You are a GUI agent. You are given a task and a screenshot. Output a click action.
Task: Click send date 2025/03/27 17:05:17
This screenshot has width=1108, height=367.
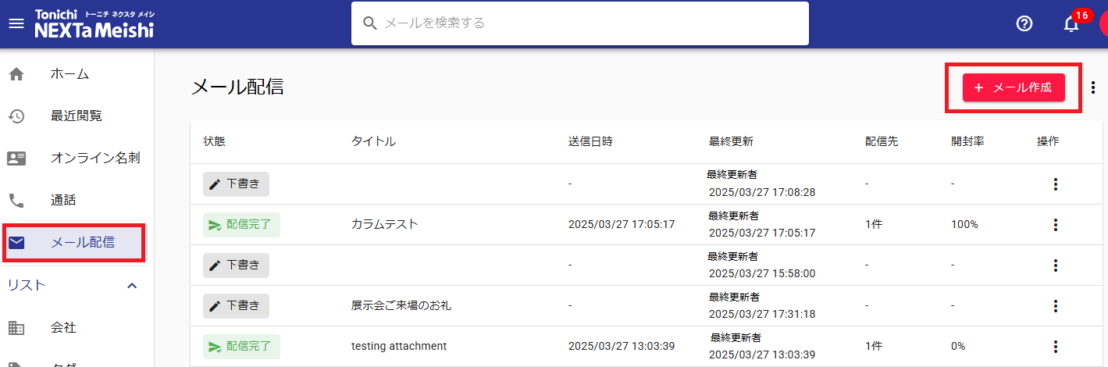[x=622, y=225]
